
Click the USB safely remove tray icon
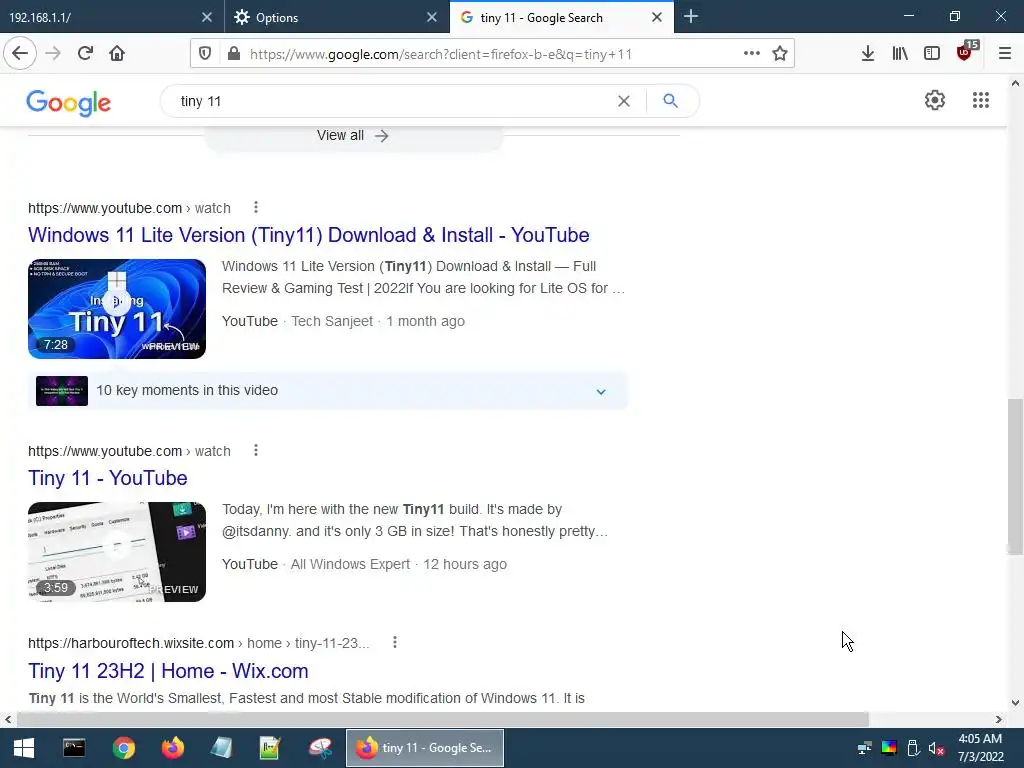click(x=913, y=748)
